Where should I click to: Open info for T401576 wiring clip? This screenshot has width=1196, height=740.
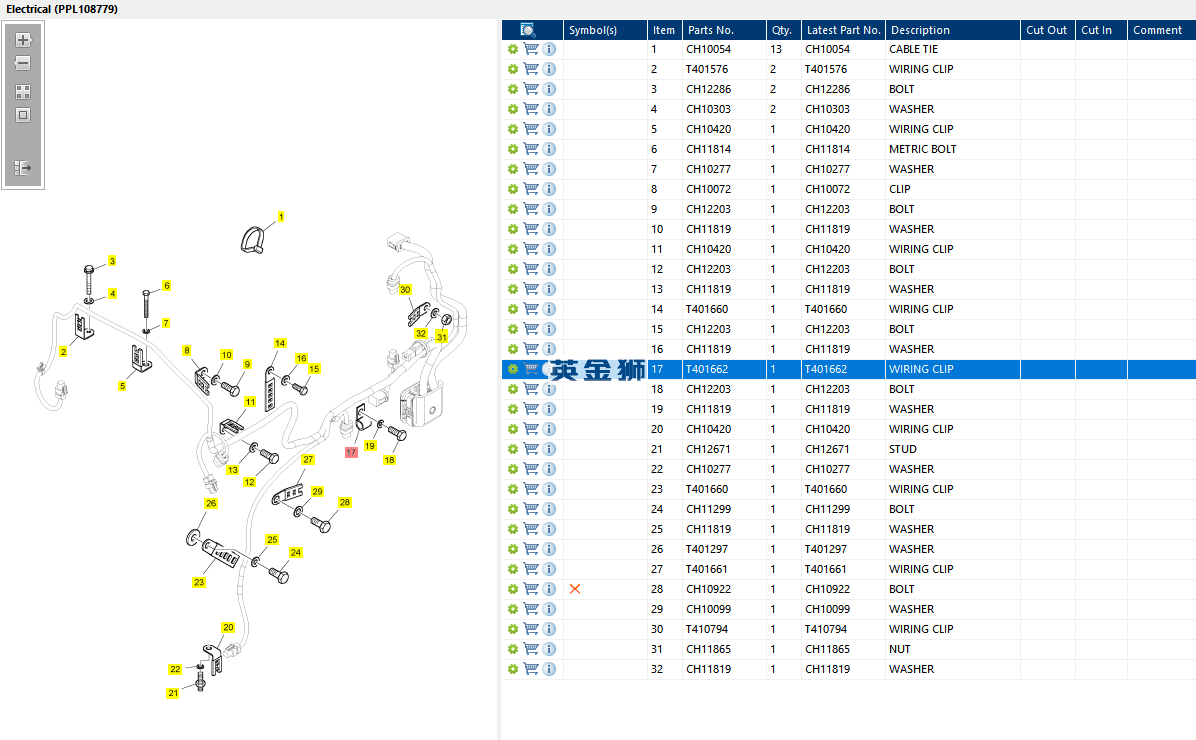coord(549,69)
